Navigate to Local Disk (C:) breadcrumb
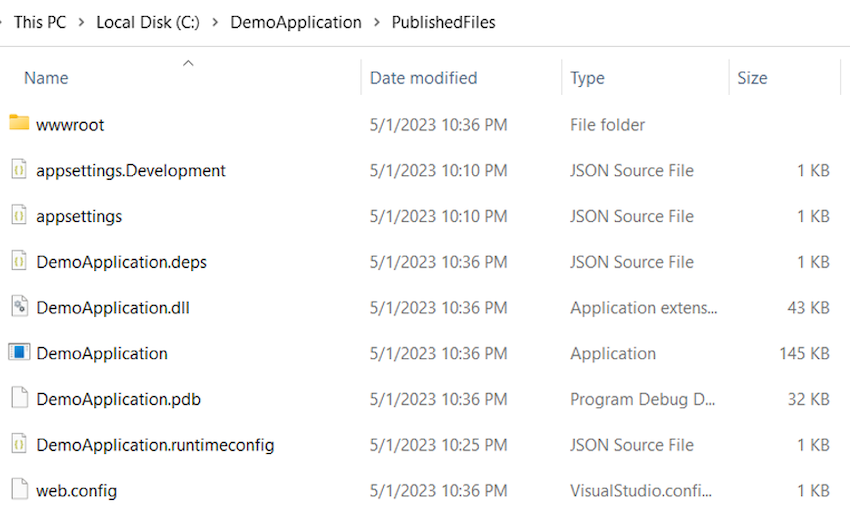The image size is (850, 514). (x=148, y=22)
